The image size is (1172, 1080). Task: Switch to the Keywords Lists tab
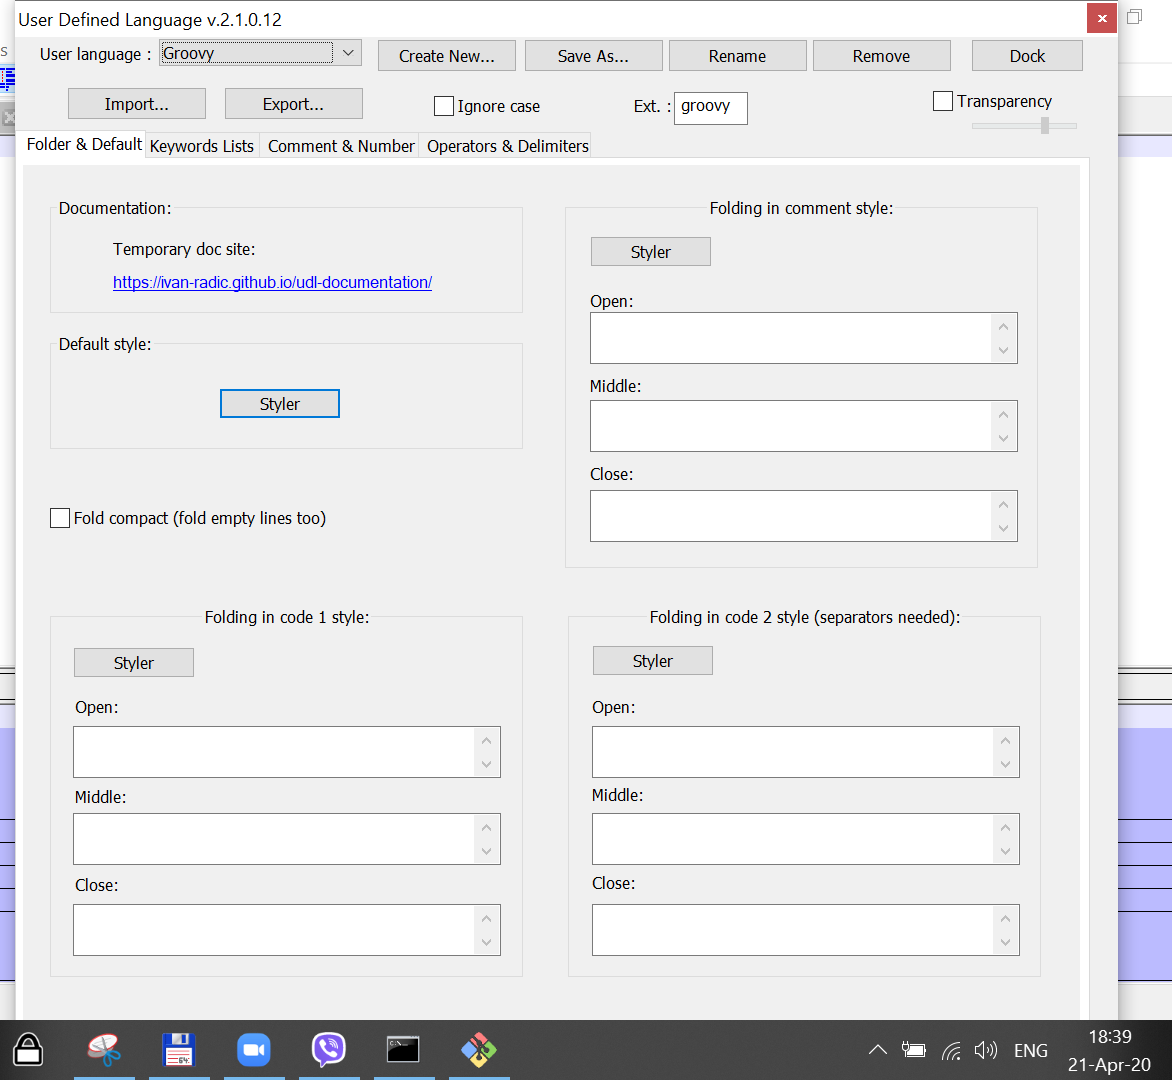coord(201,145)
